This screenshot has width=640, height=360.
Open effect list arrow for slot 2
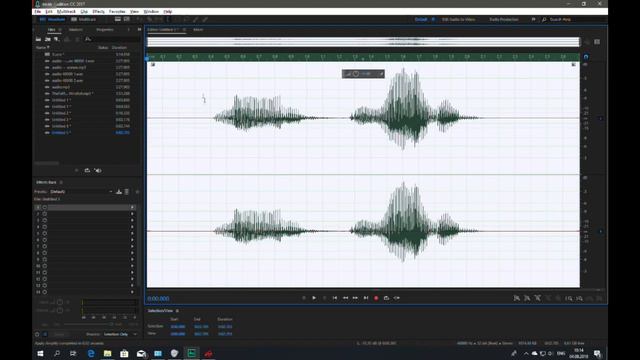(132, 214)
